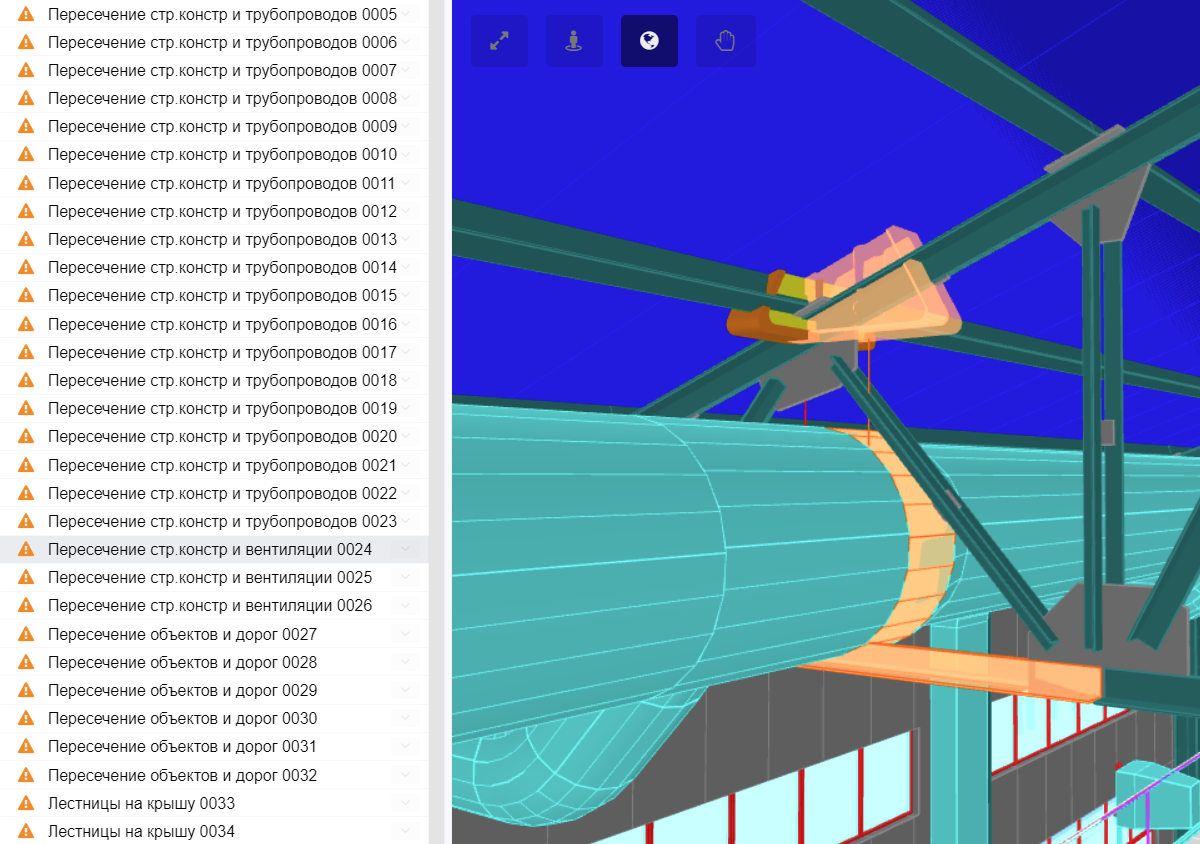The height and width of the screenshot is (844, 1200).
Task: Select Пересечение стр.констр и трубопроводов 0018
Action: [222, 380]
